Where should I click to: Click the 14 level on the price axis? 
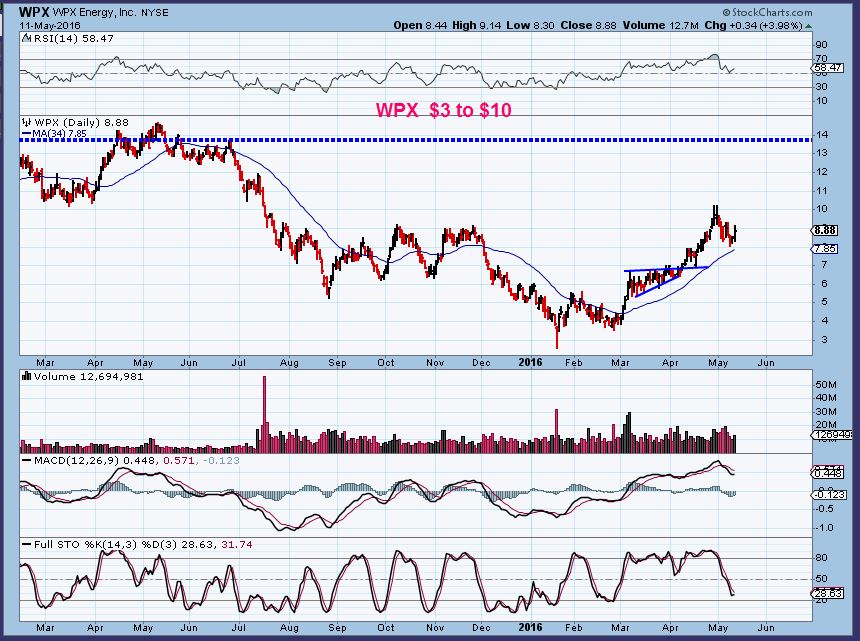click(x=822, y=135)
